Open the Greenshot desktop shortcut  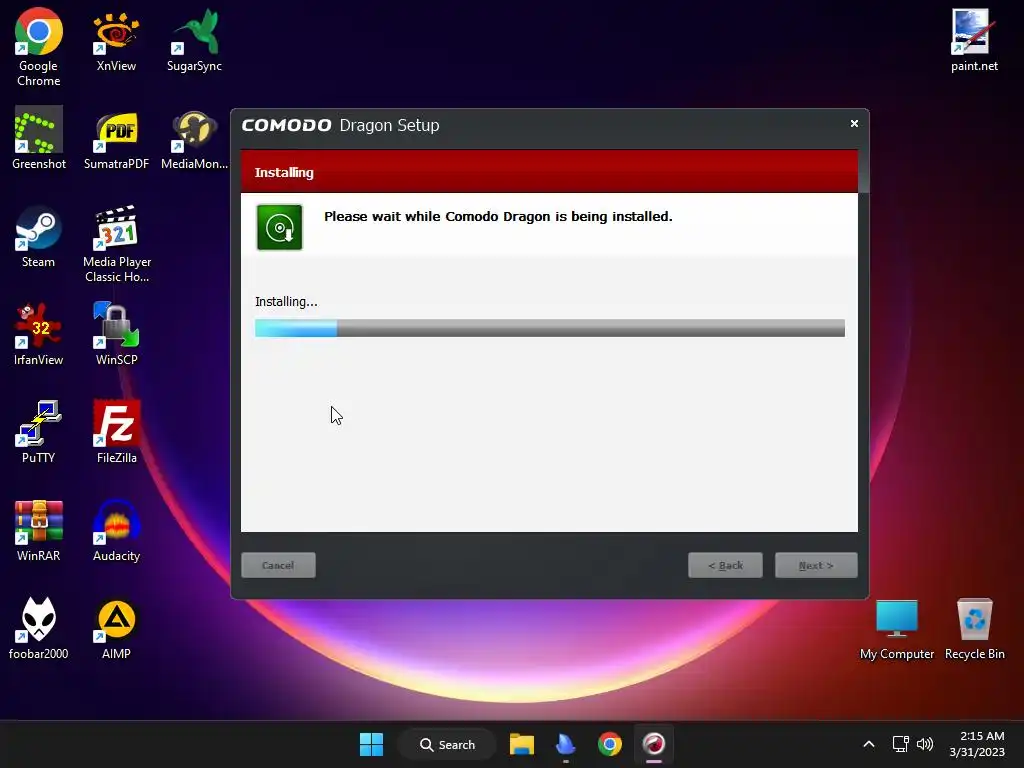tap(39, 138)
